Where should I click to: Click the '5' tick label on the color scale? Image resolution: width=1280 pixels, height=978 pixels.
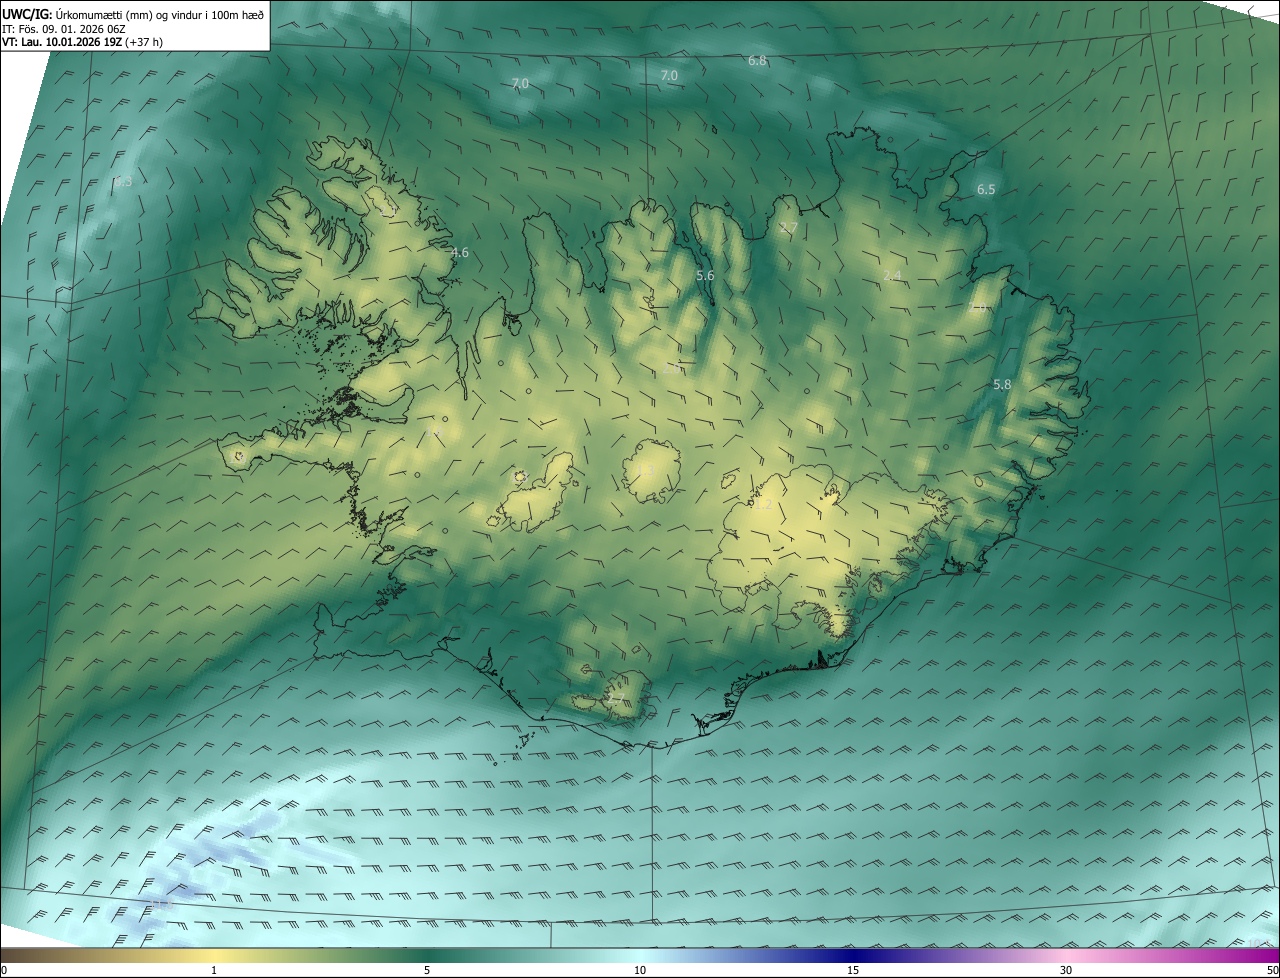(427, 970)
